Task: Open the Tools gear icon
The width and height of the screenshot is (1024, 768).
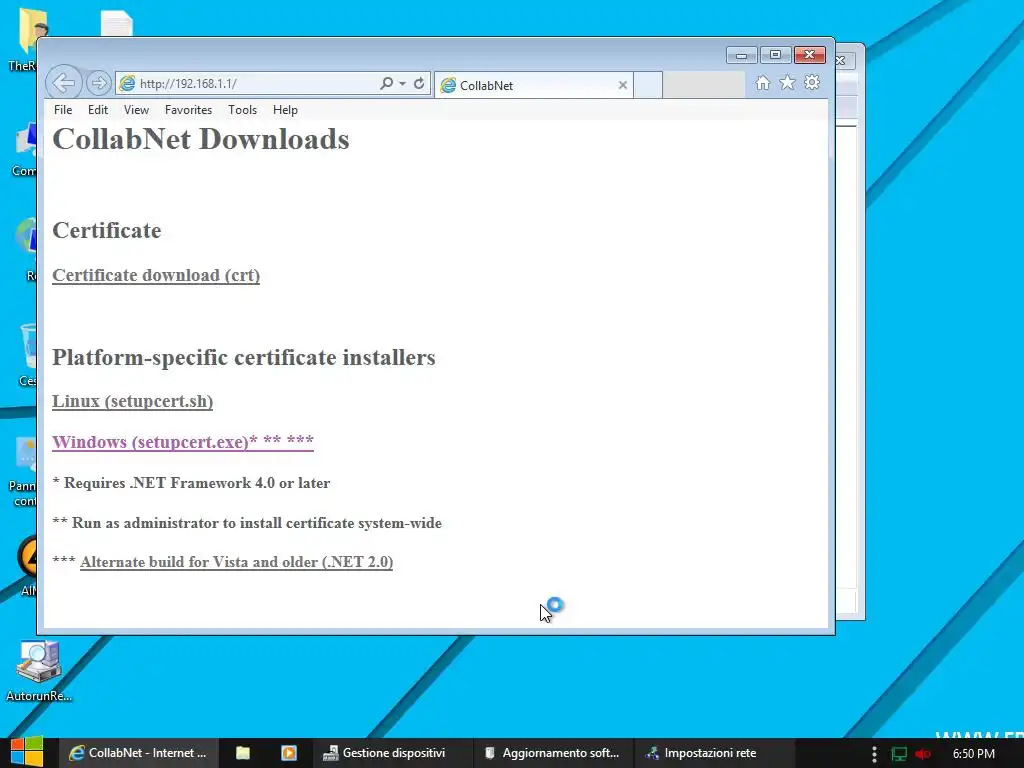Action: coord(812,83)
